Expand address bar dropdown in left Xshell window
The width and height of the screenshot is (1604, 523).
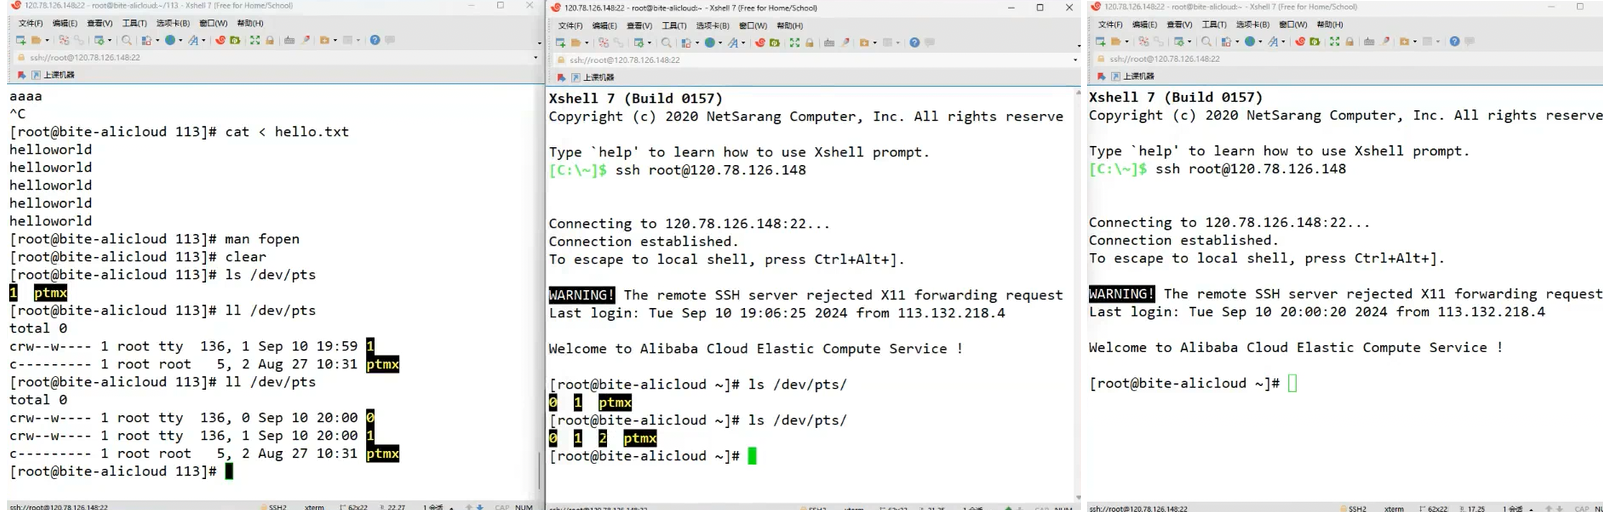535,58
